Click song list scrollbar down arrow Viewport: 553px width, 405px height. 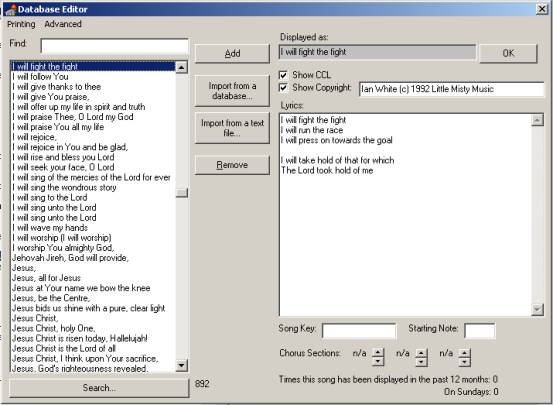click(x=182, y=365)
